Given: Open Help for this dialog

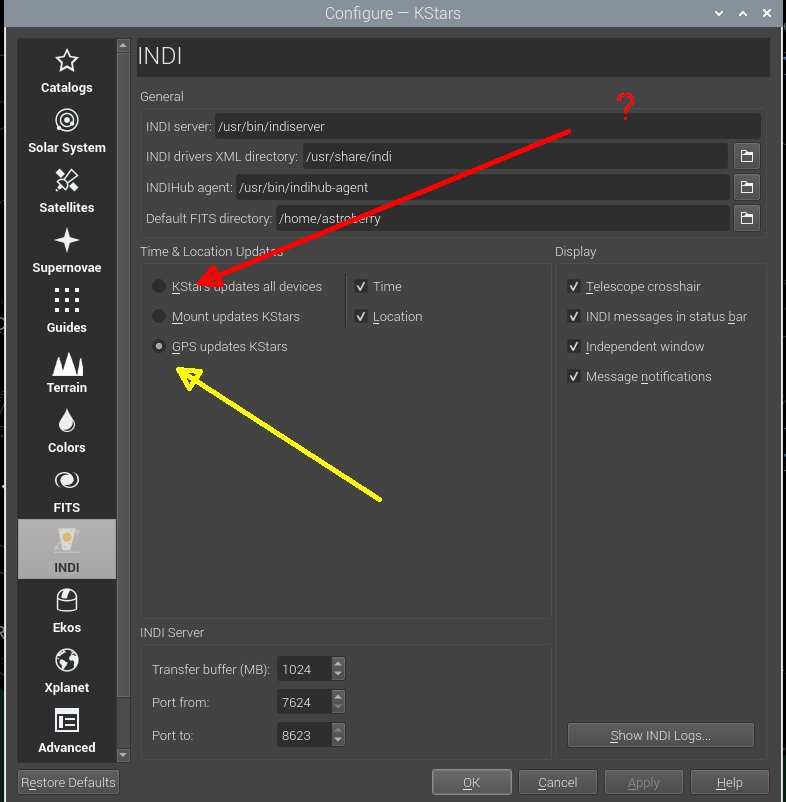Looking at the screenshot, I should point(729,782).
